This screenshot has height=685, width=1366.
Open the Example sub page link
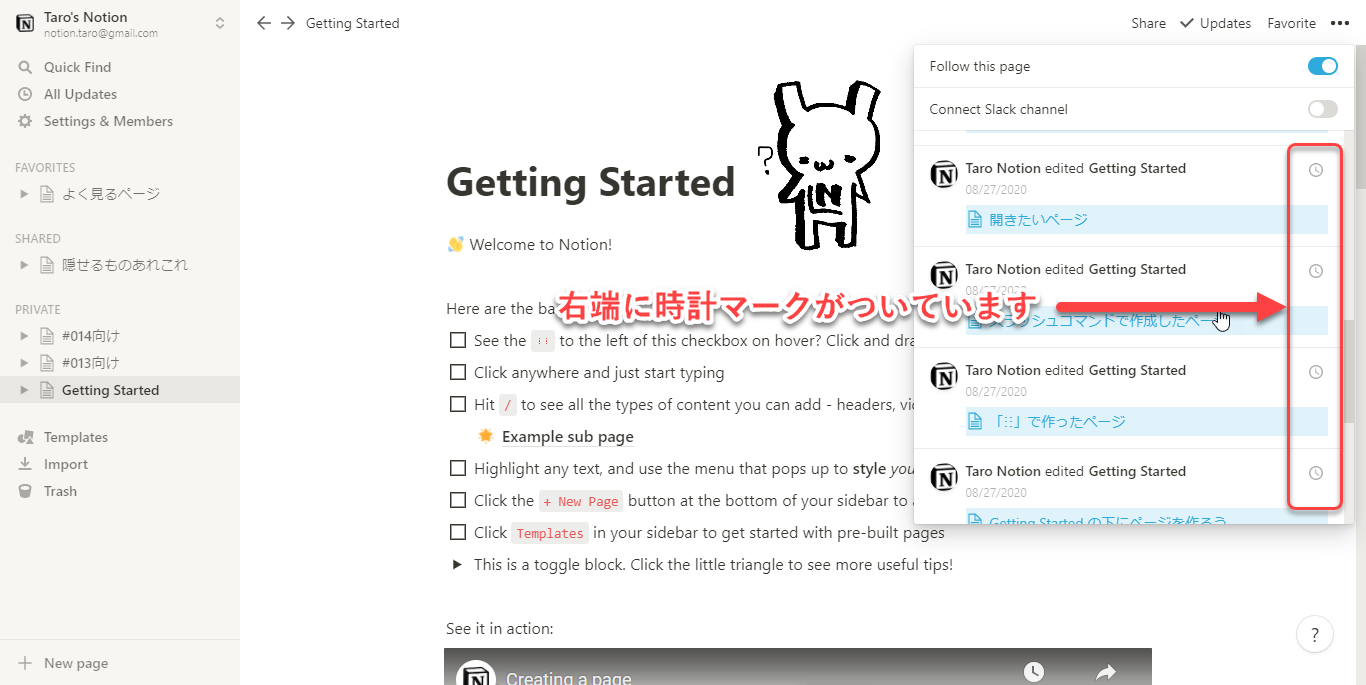pyautogui.click(x=567, y=436)
